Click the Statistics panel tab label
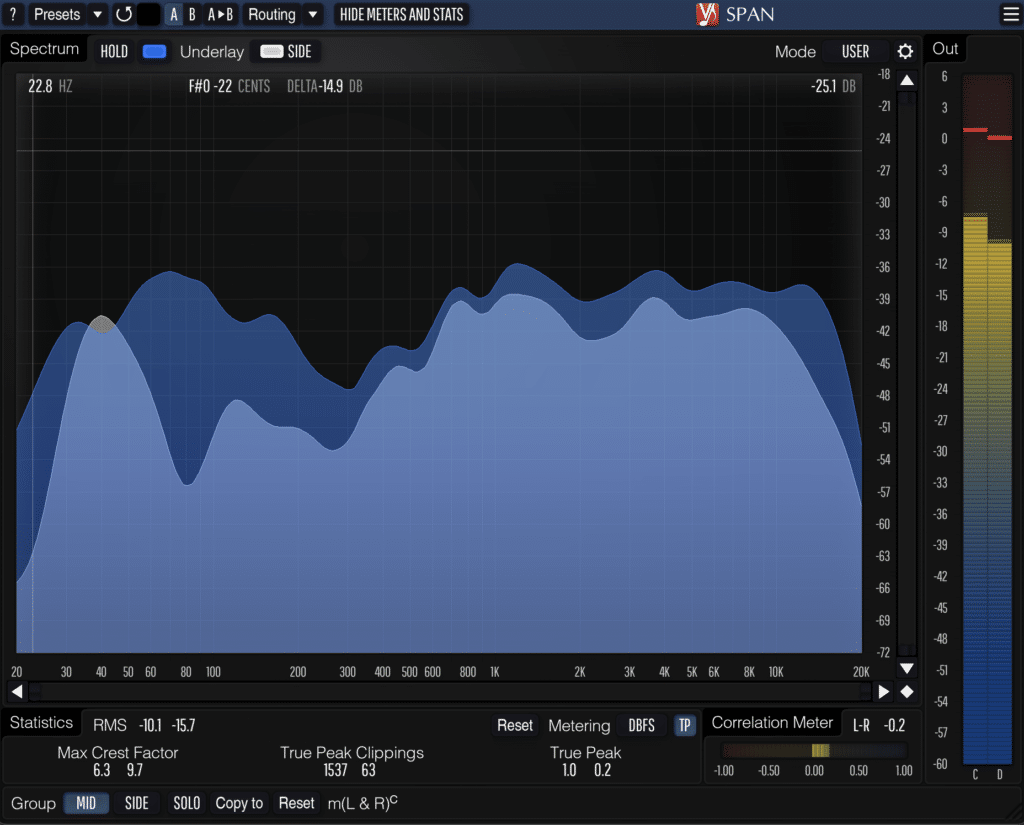 [41, 722]
